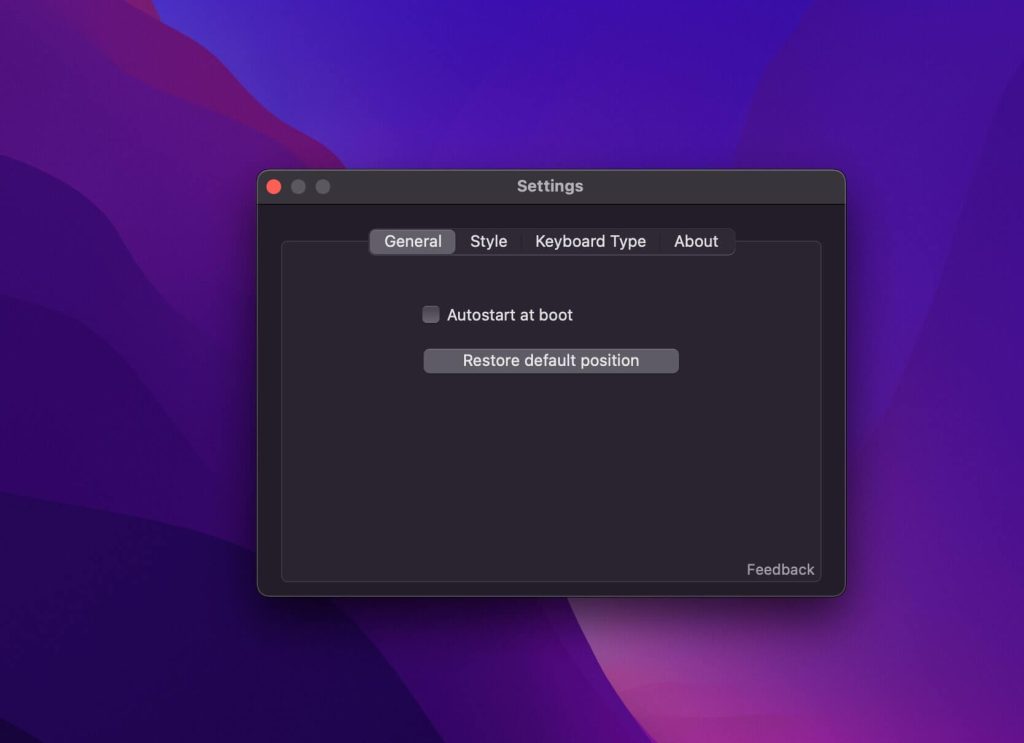This screenshot has width=1024, height=743.
Task: Select the General tab
Action: pyautogui.click(x=411, y=241)
